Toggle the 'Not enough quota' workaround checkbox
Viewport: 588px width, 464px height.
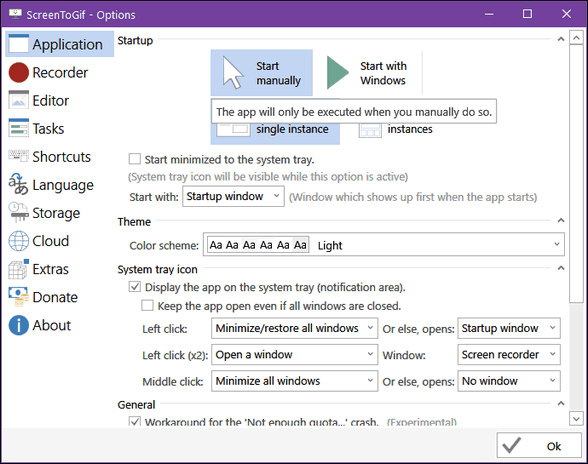(135, 422)
